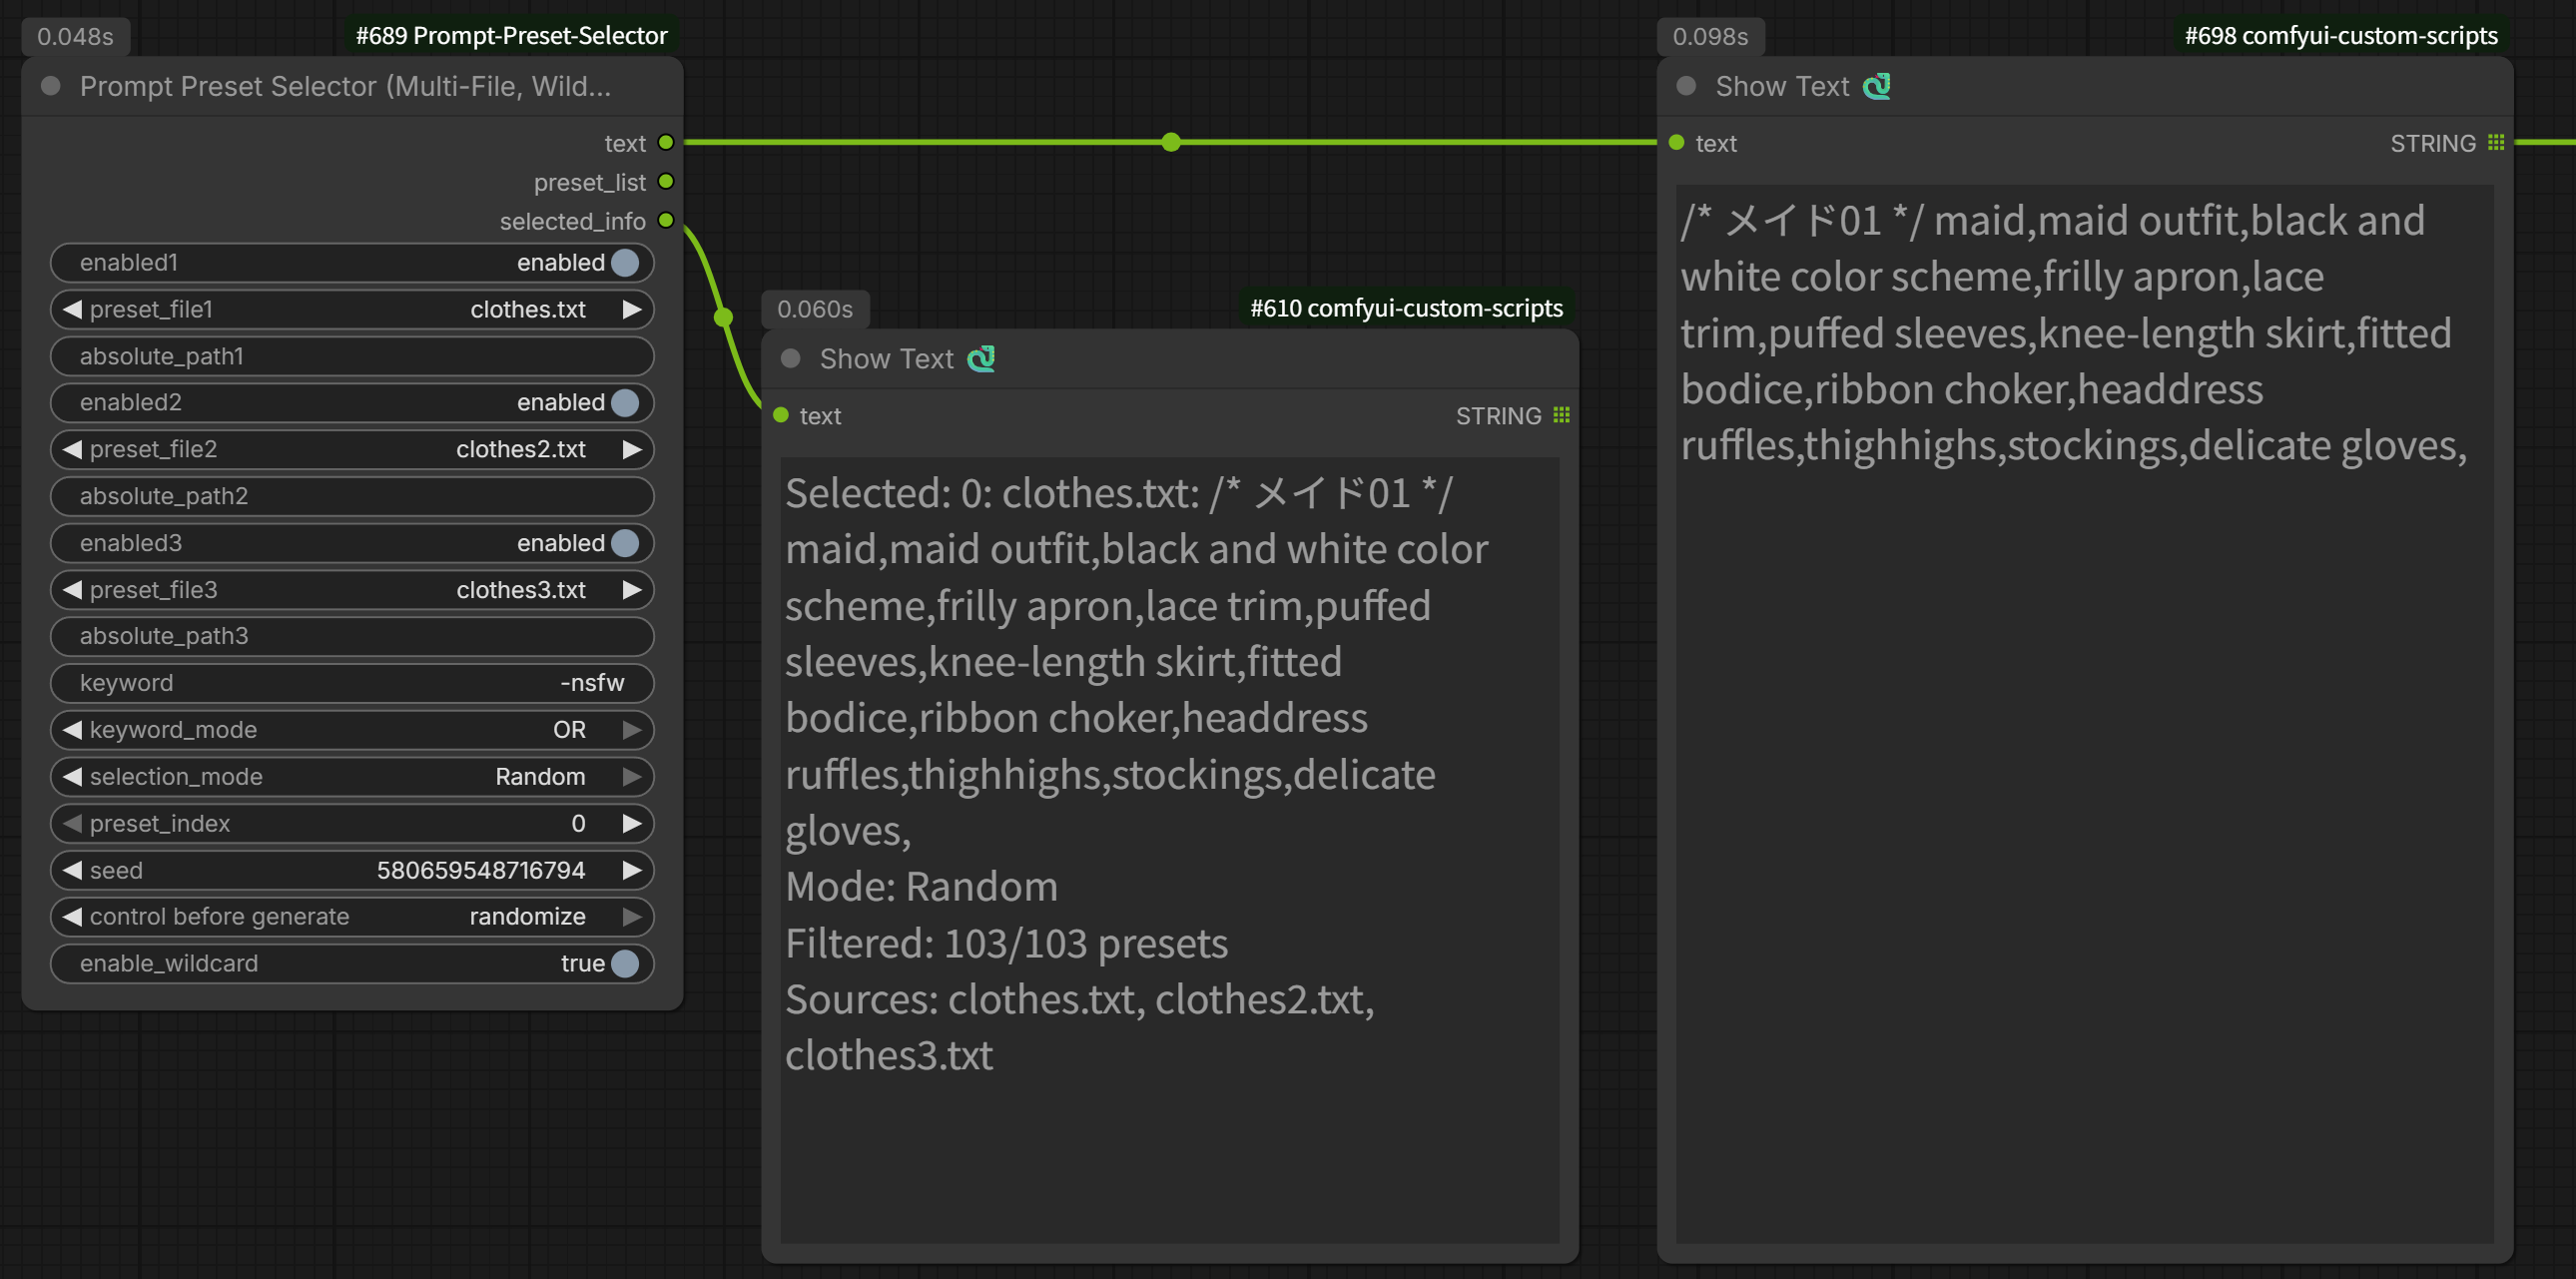Click the snake icon on #610 Show Text title

coord(981,358)
